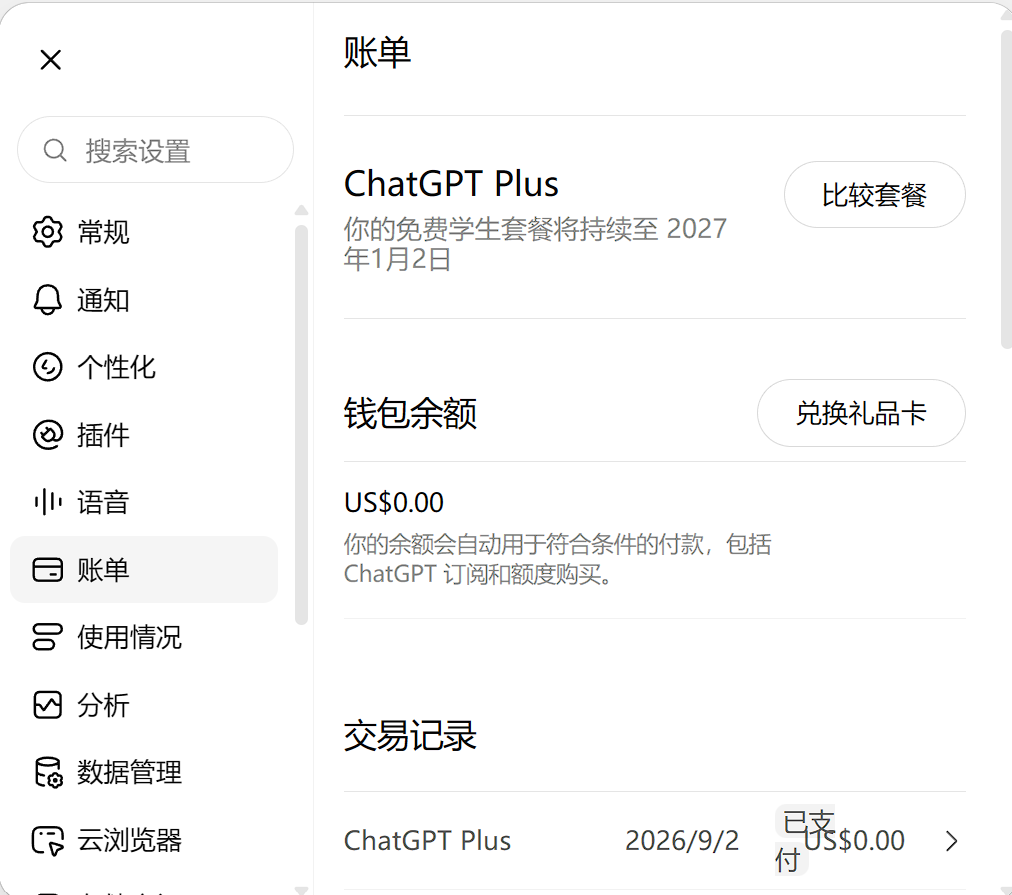Image resolution: width=1012 pixels, height=895 pixels.
Task: Click the gear icon next to 常规
Action: (x=48, y=232)
